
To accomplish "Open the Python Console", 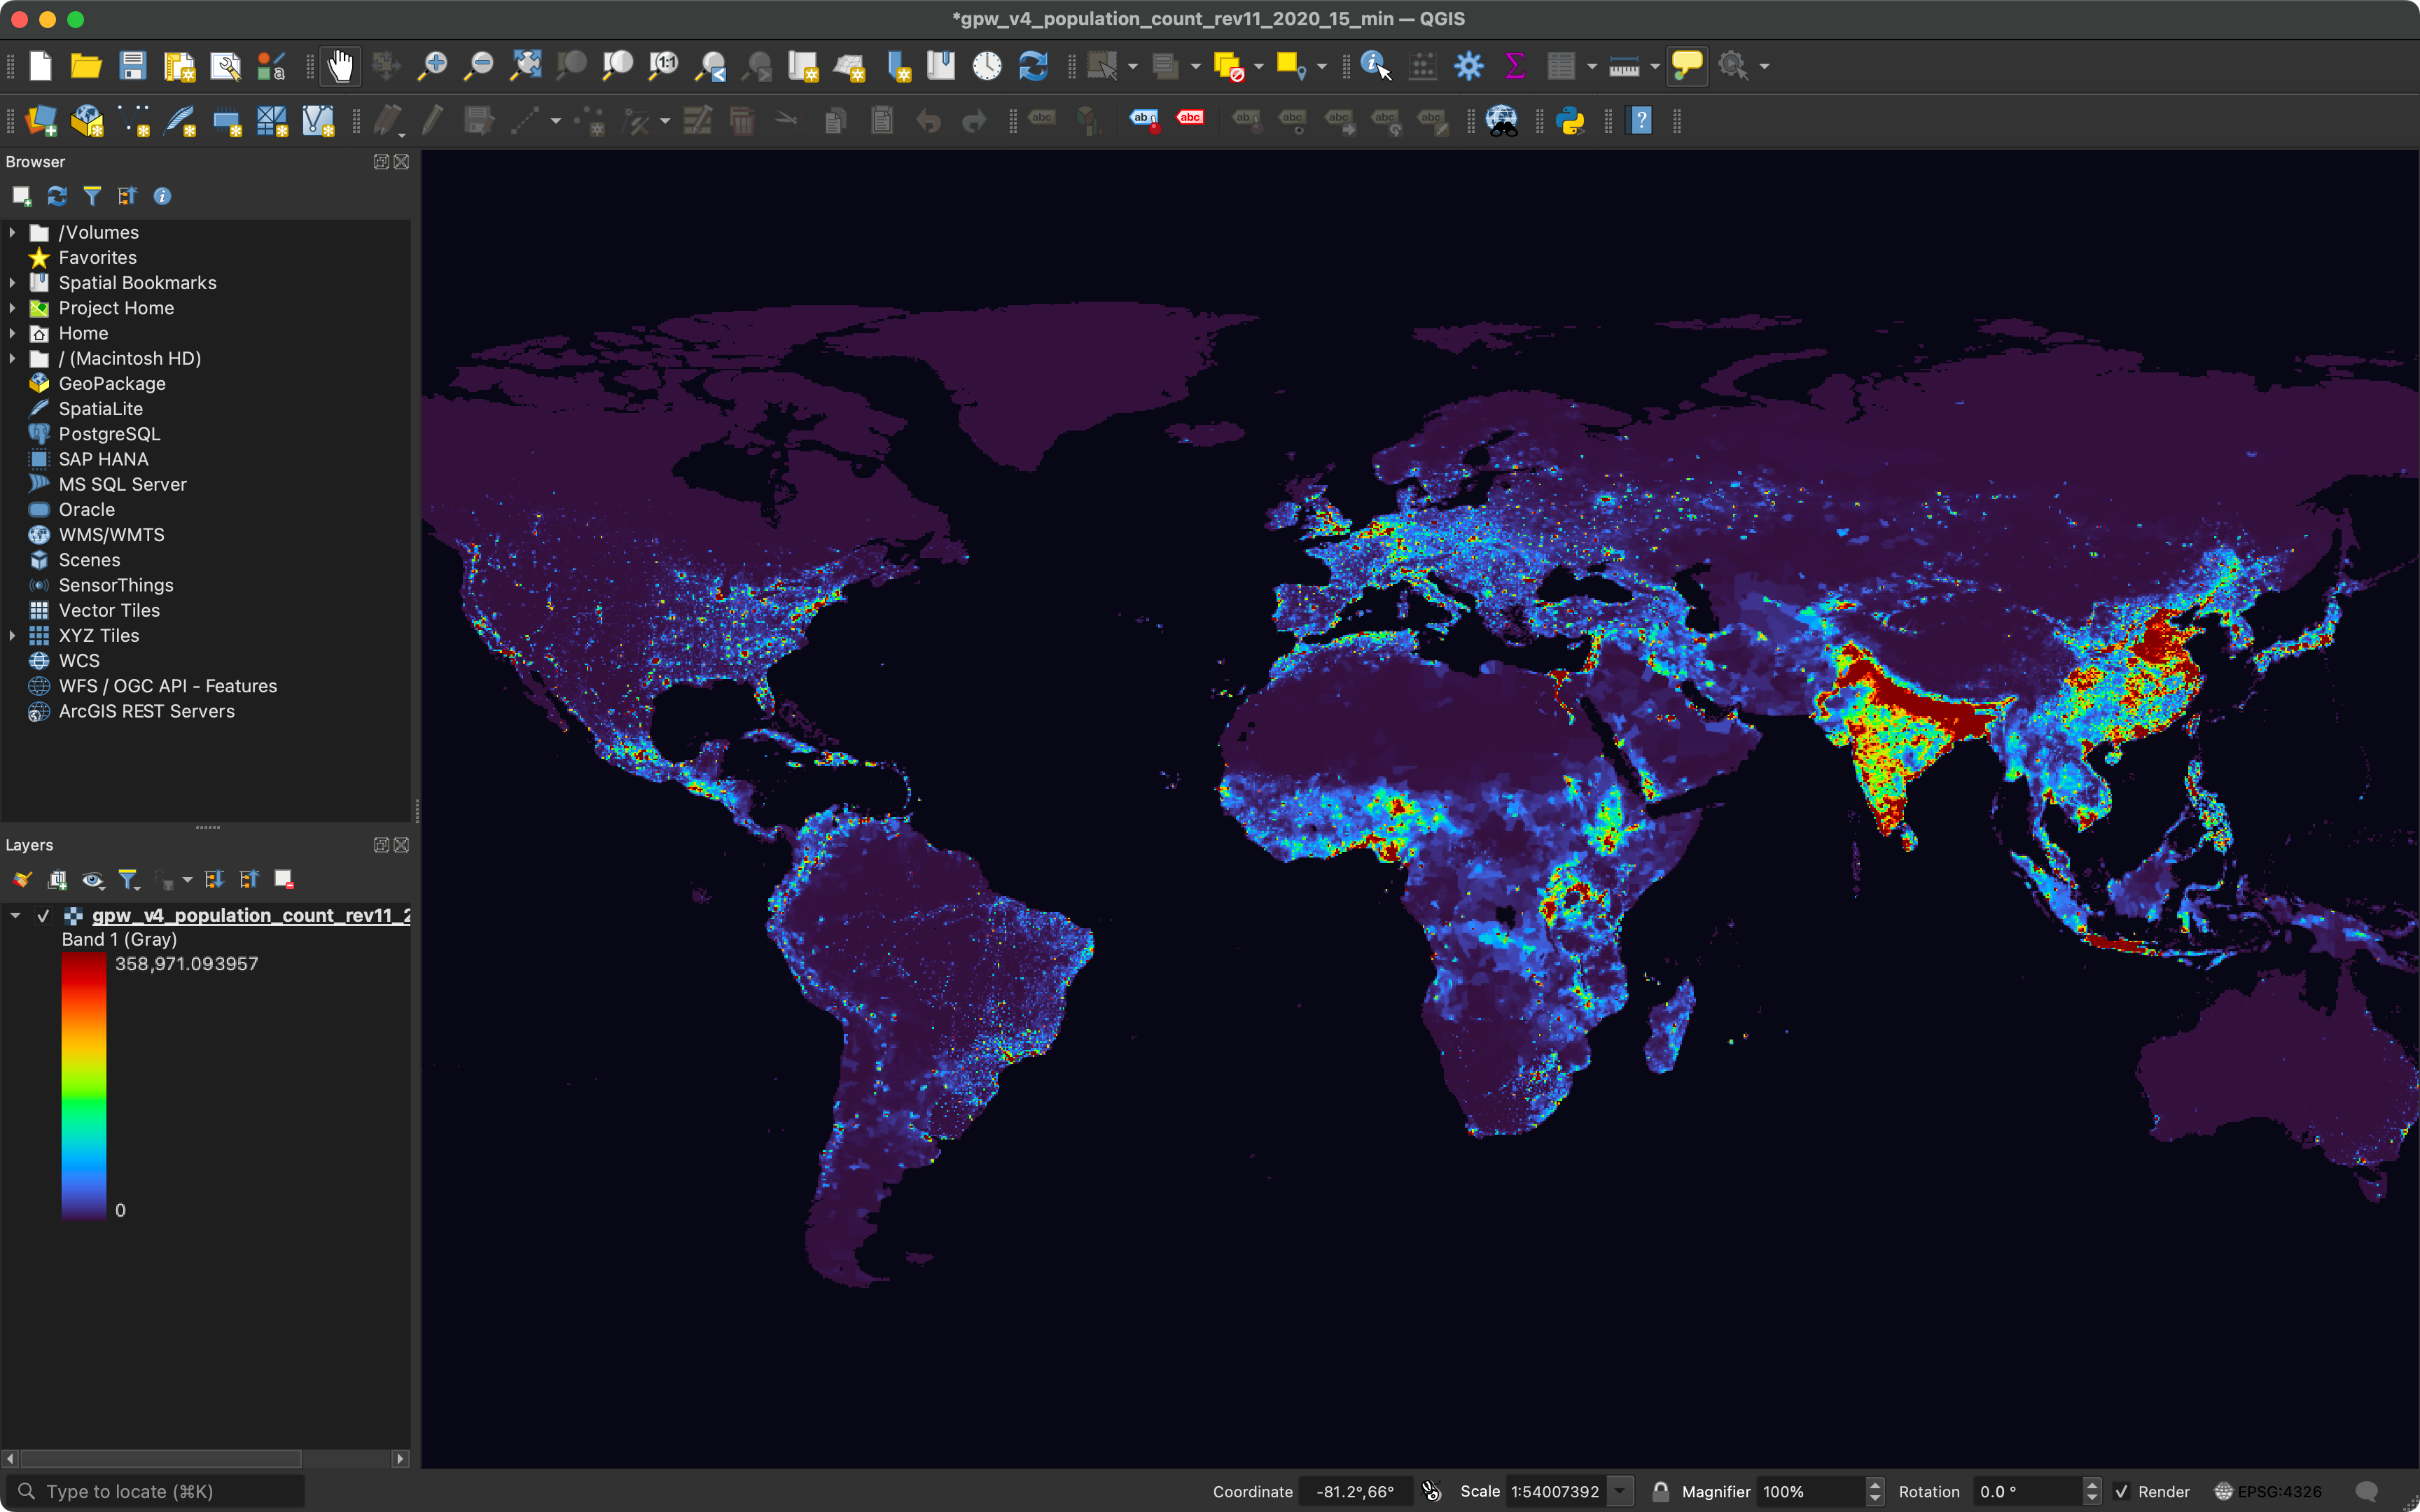I will coord(1570,120).
